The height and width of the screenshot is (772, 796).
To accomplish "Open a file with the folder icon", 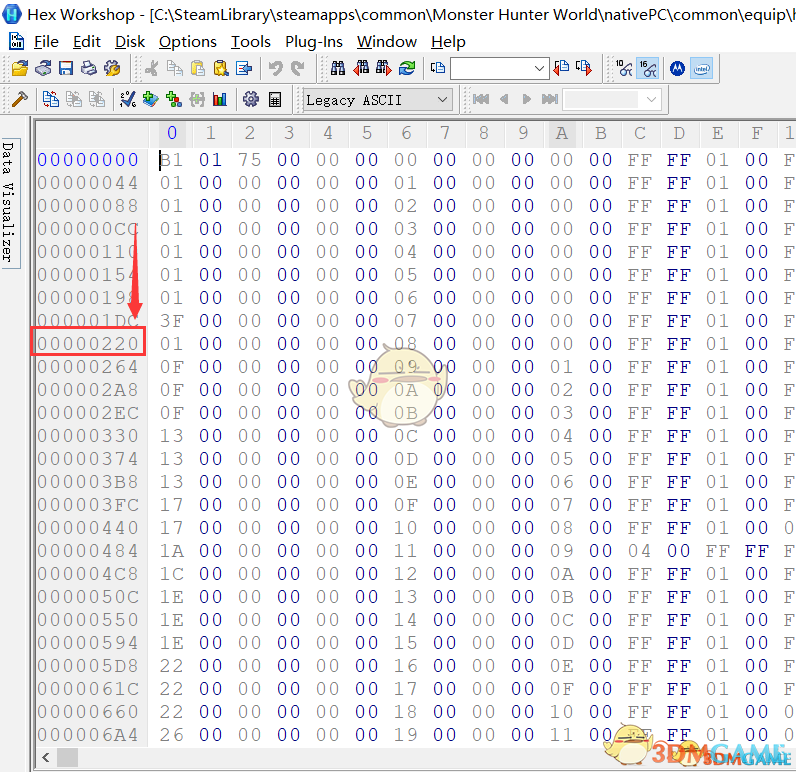I will [x=20, y=68].
